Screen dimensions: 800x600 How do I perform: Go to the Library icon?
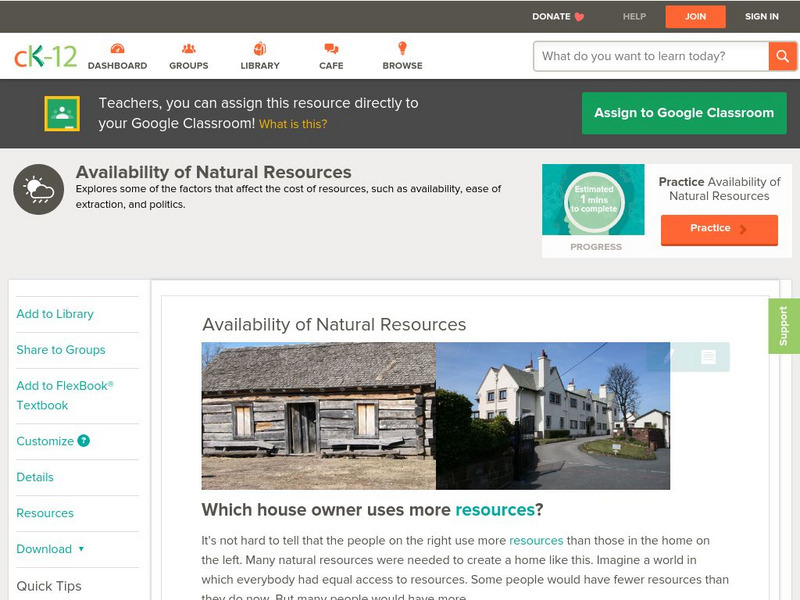tap(260, 49)
